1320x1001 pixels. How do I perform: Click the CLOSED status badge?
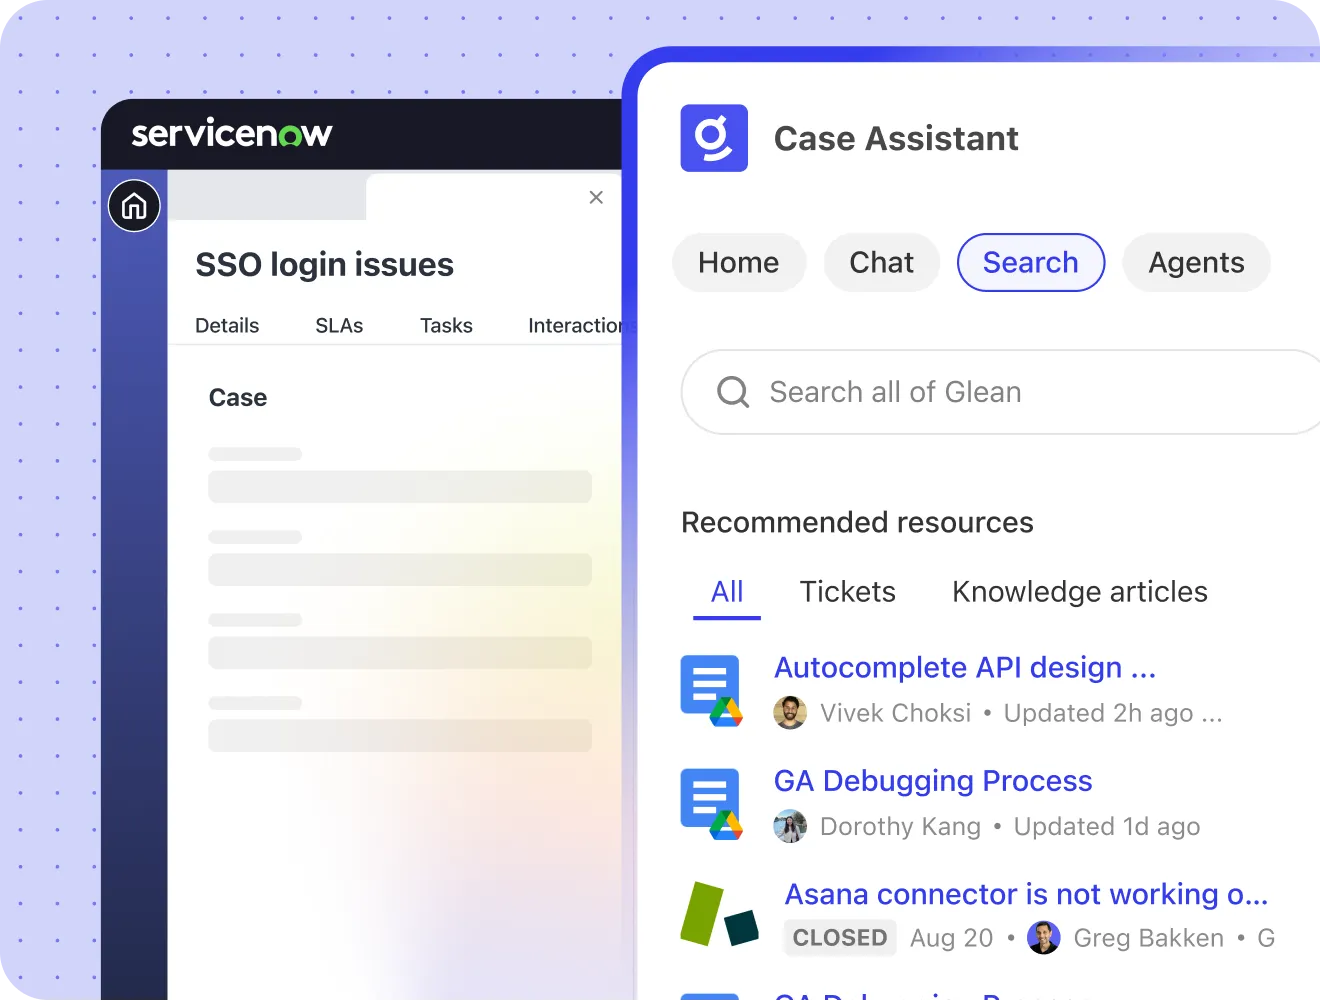[840, 938]
